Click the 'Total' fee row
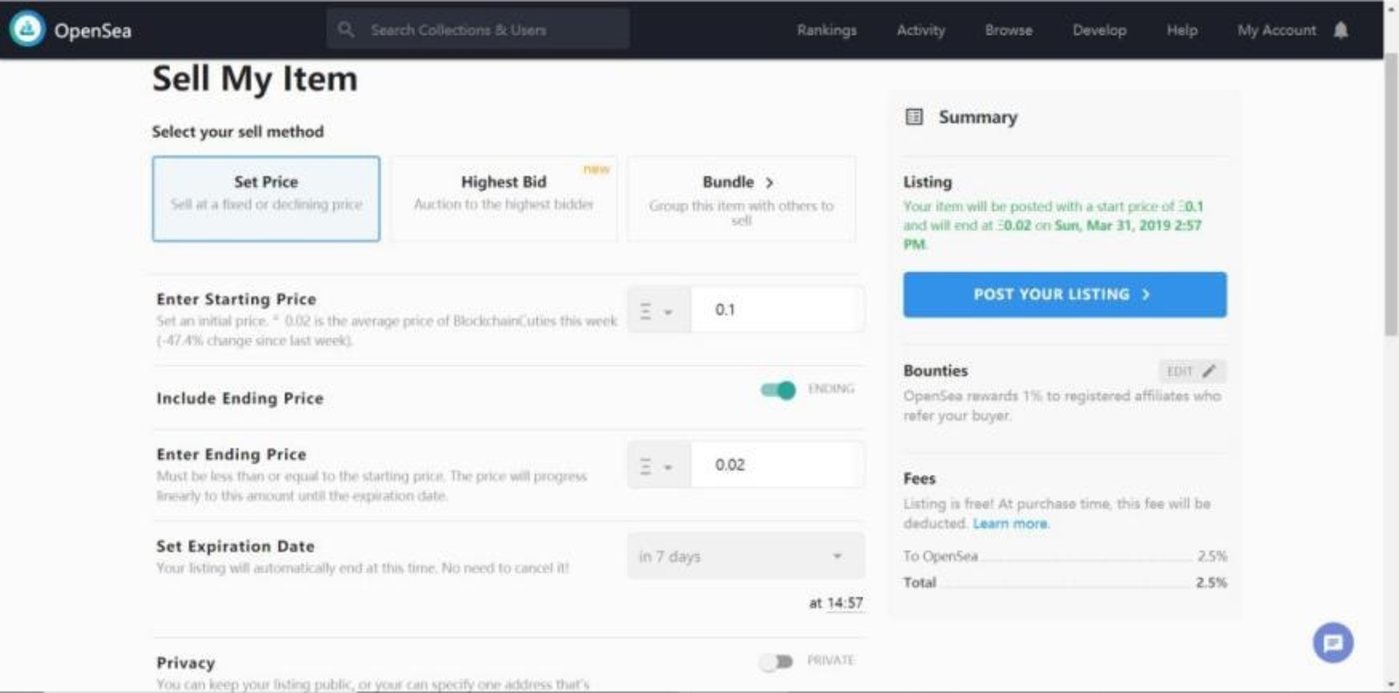This screenshot has height=693, width=1399. 1065,582
